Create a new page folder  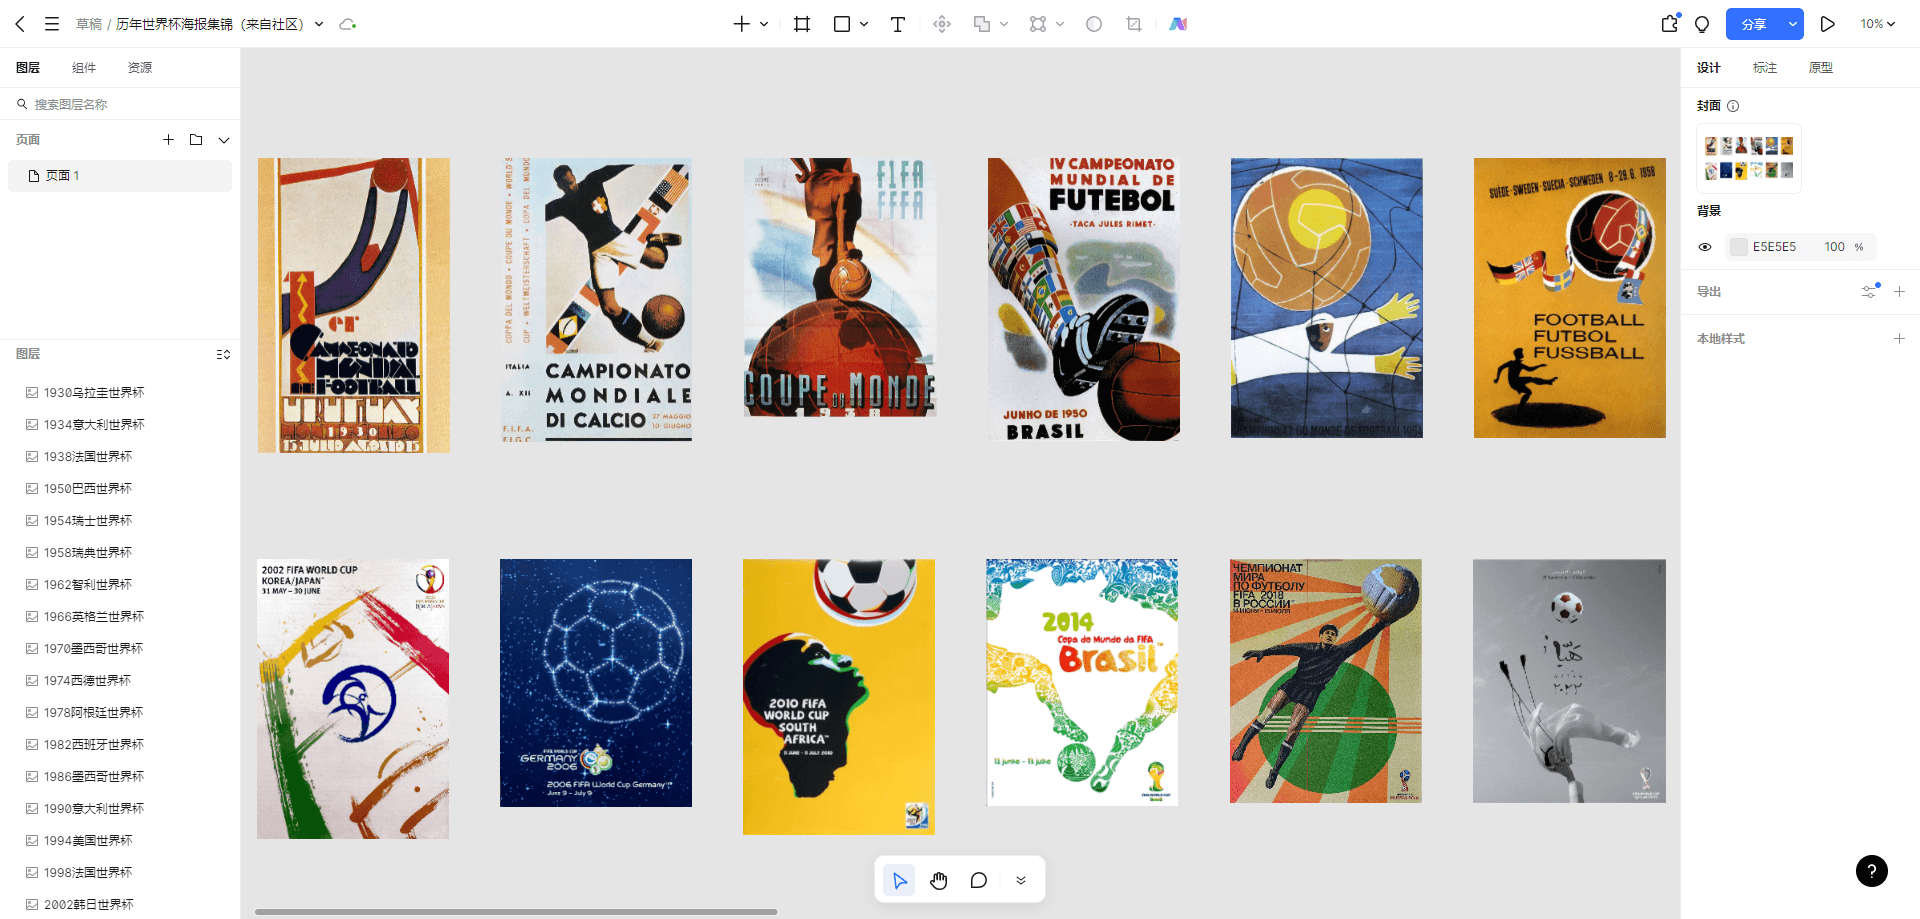196,140
